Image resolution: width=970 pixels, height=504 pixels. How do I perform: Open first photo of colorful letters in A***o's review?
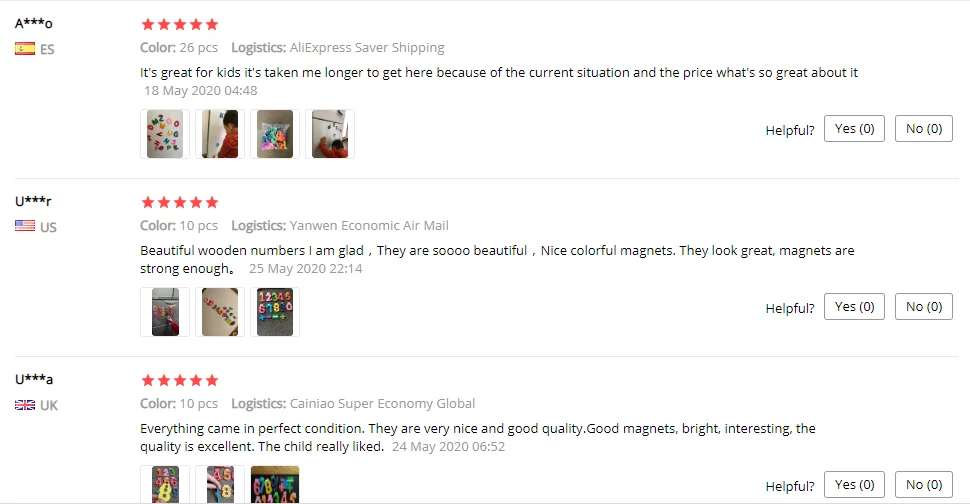(x=165, y=134)
